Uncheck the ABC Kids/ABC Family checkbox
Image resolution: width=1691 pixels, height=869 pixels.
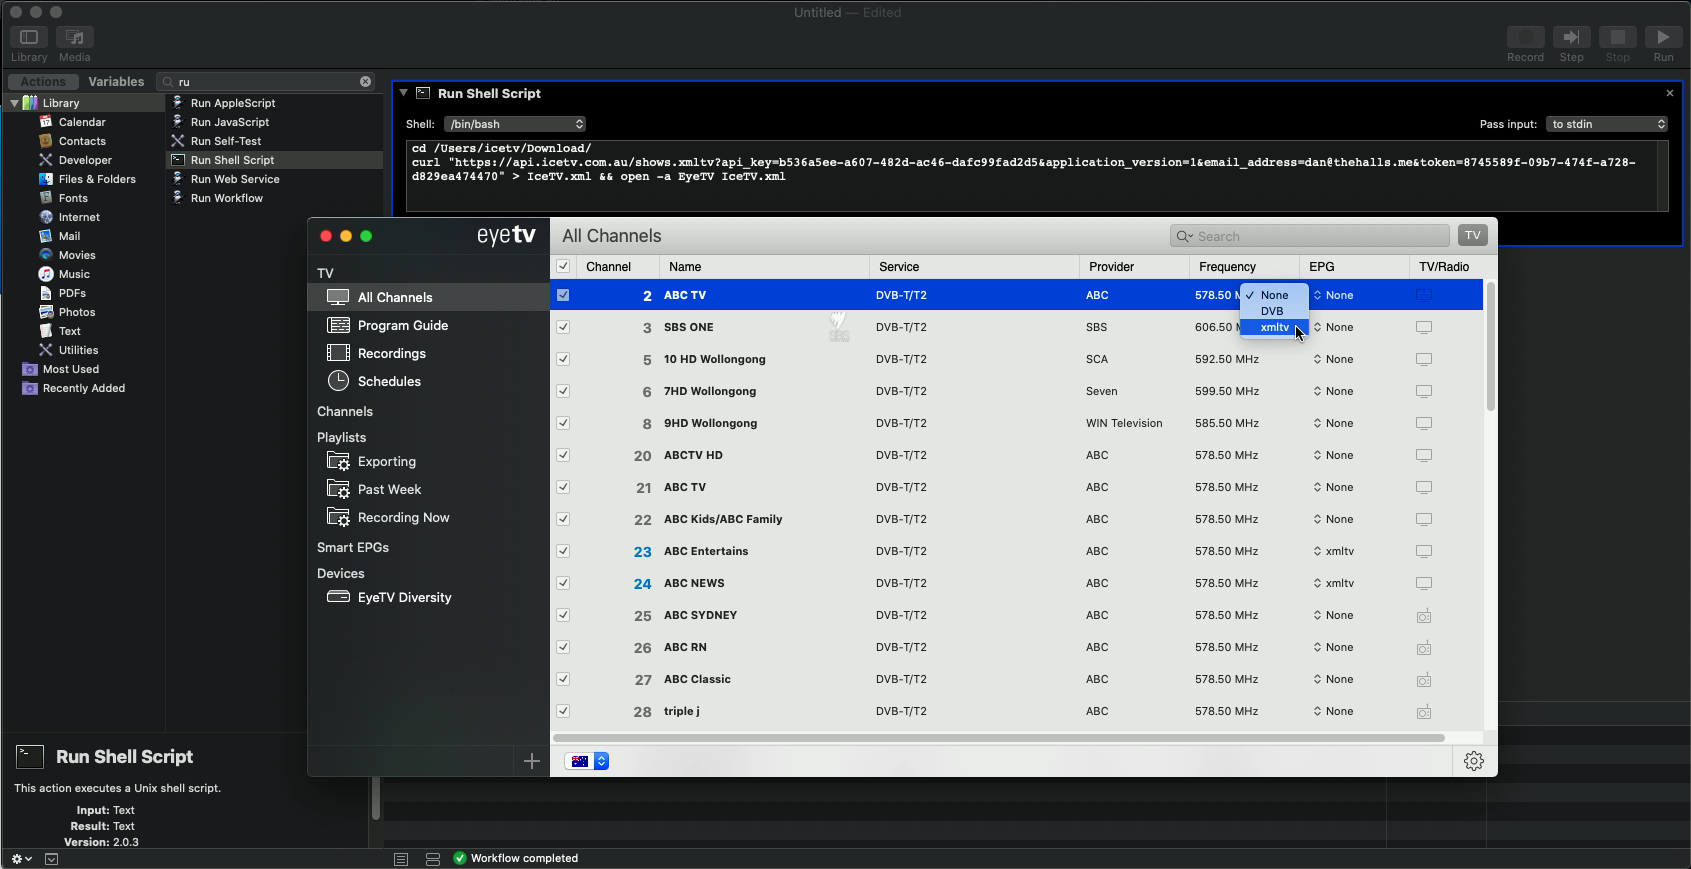[563, 519]
